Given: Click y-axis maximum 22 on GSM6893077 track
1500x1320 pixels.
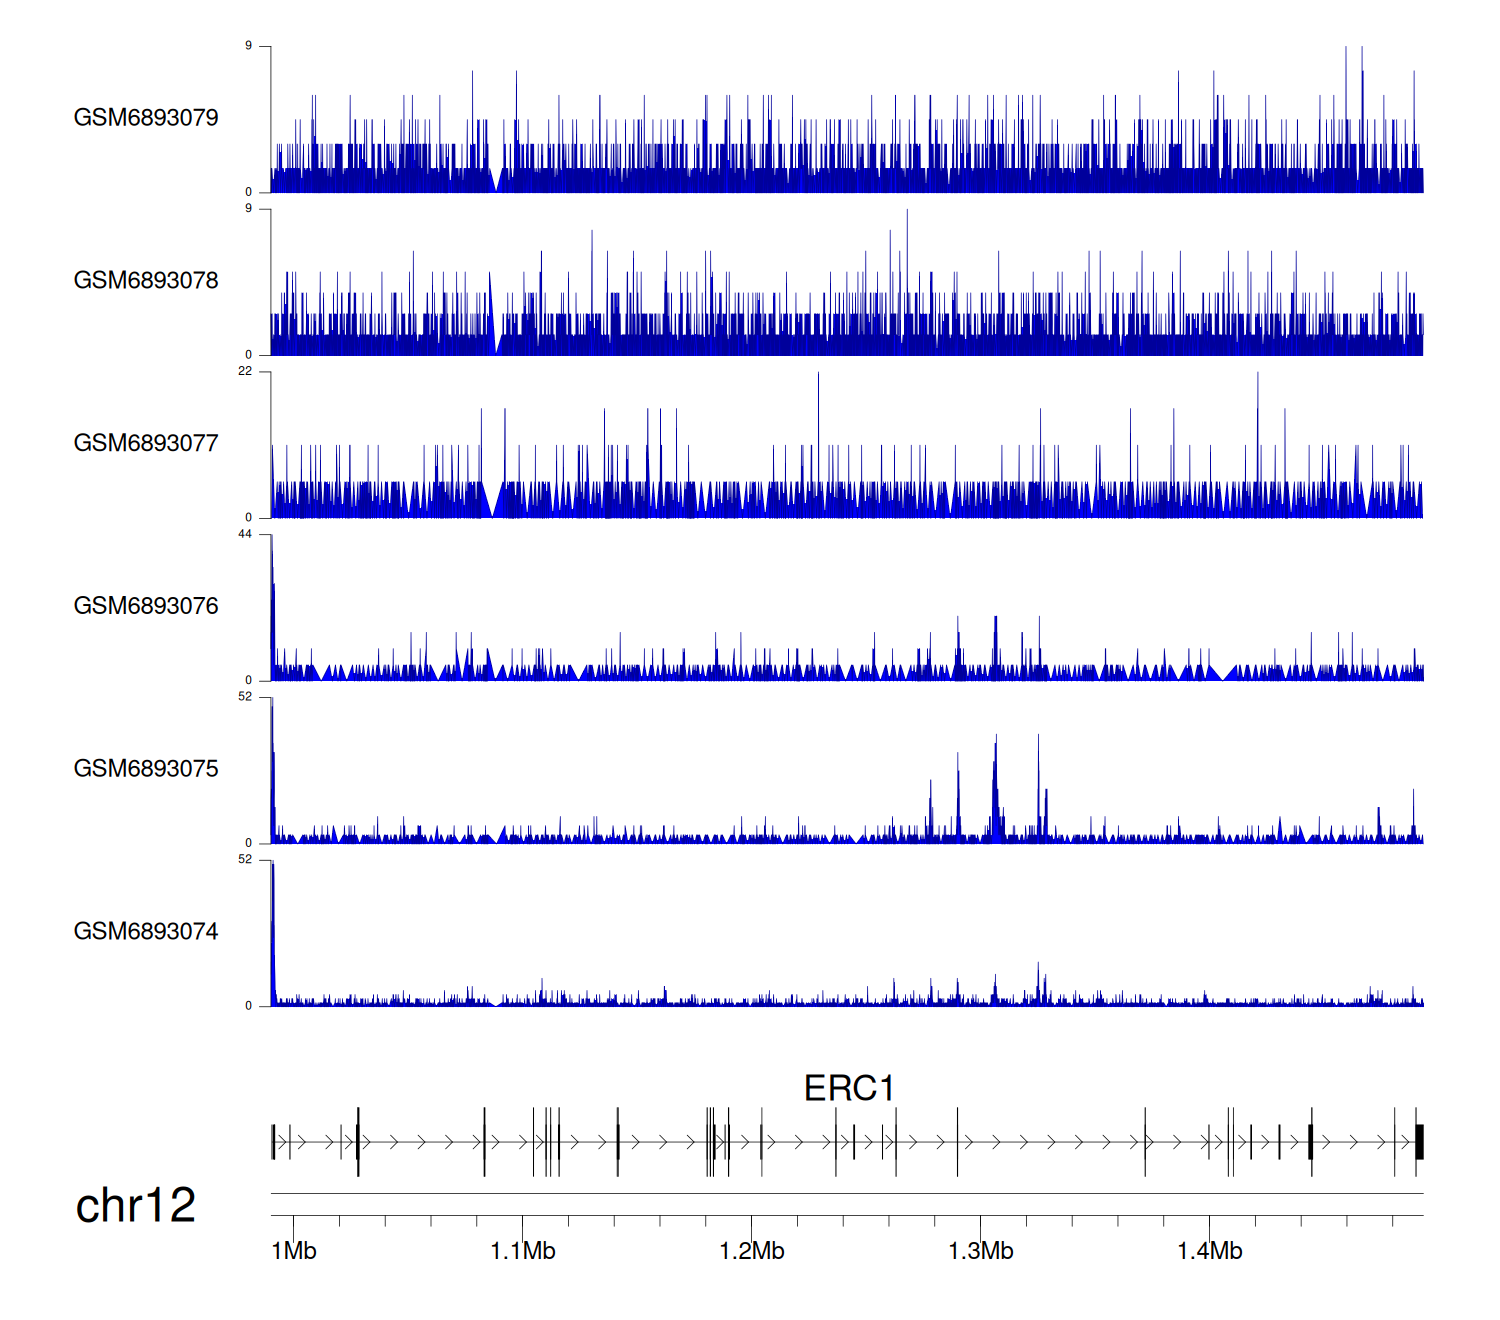Looking at the screenshot, I should pos(245,371).
